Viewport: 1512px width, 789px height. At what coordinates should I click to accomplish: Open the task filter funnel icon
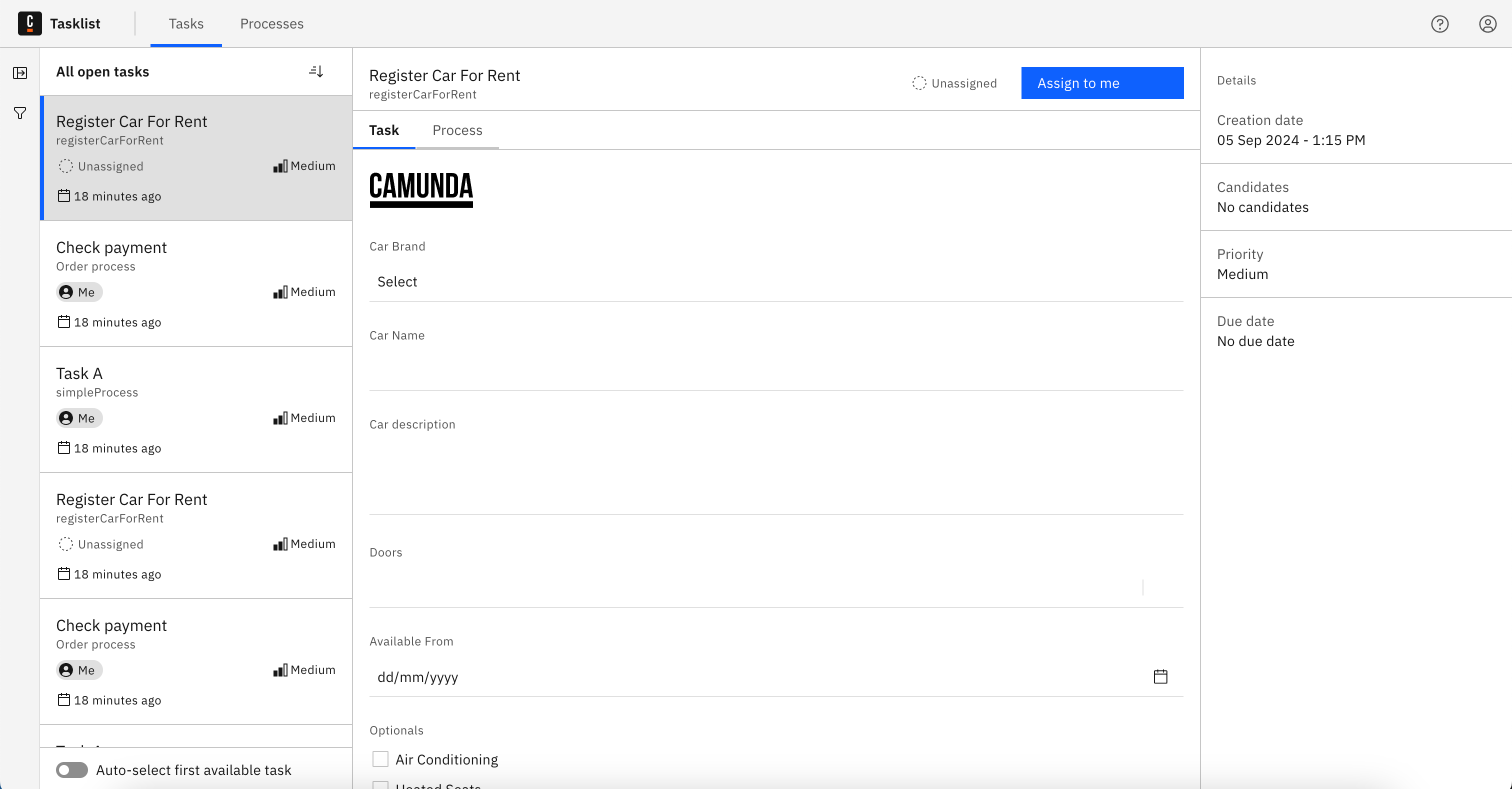coord(20,114)
